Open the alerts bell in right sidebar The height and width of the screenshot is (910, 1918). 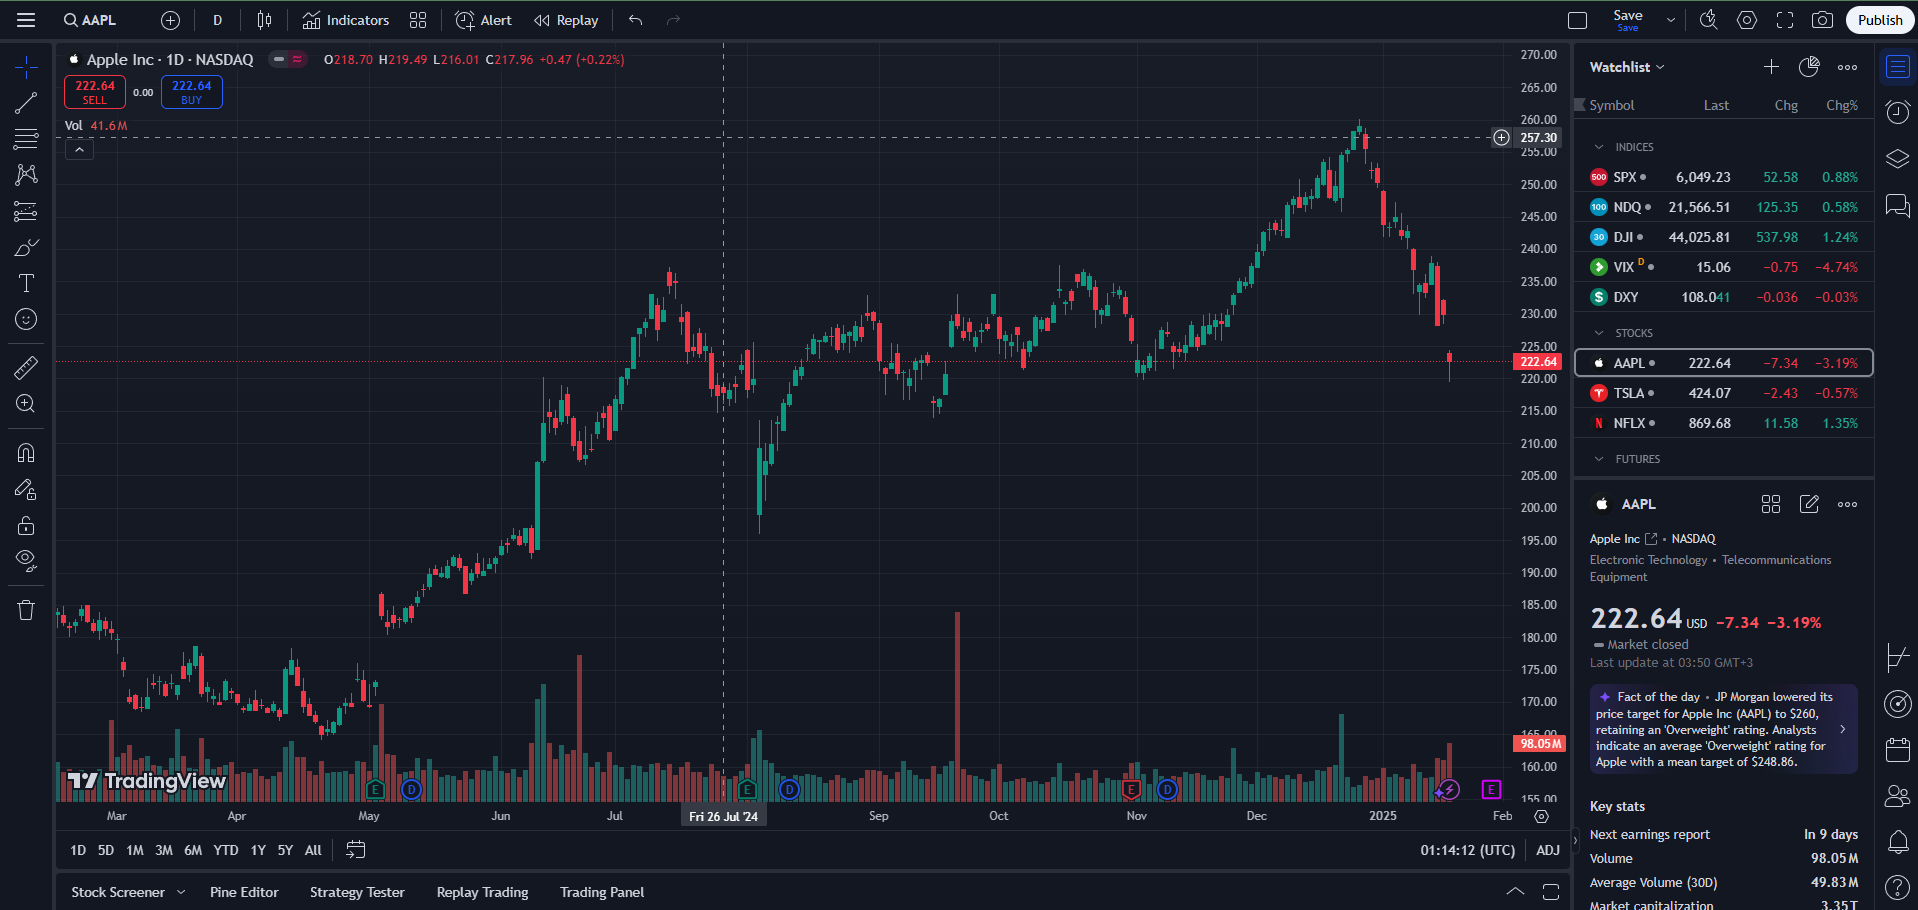click(1897, 842)
